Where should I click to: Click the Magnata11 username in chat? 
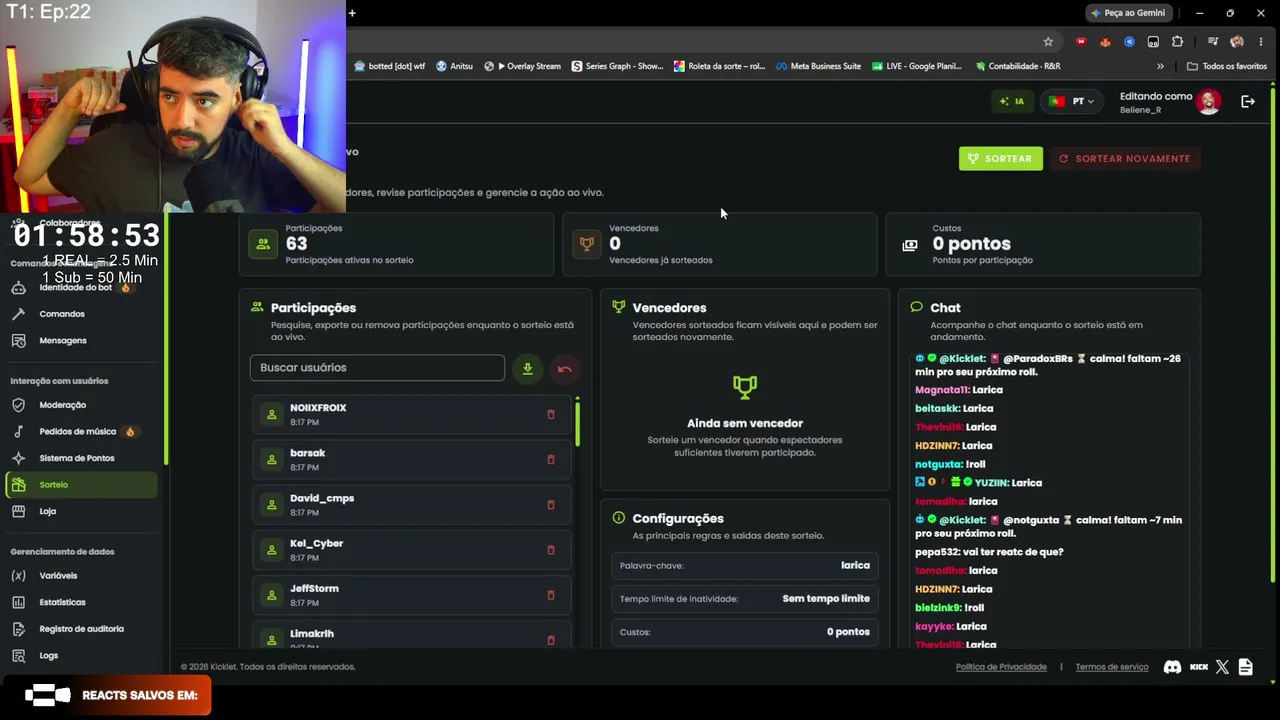(x=942, y=390)
